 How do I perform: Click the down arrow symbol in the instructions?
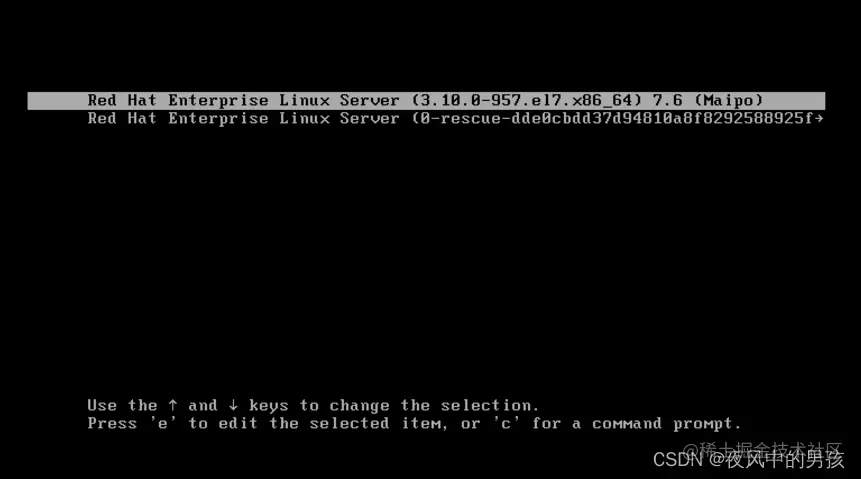[233, 405]
